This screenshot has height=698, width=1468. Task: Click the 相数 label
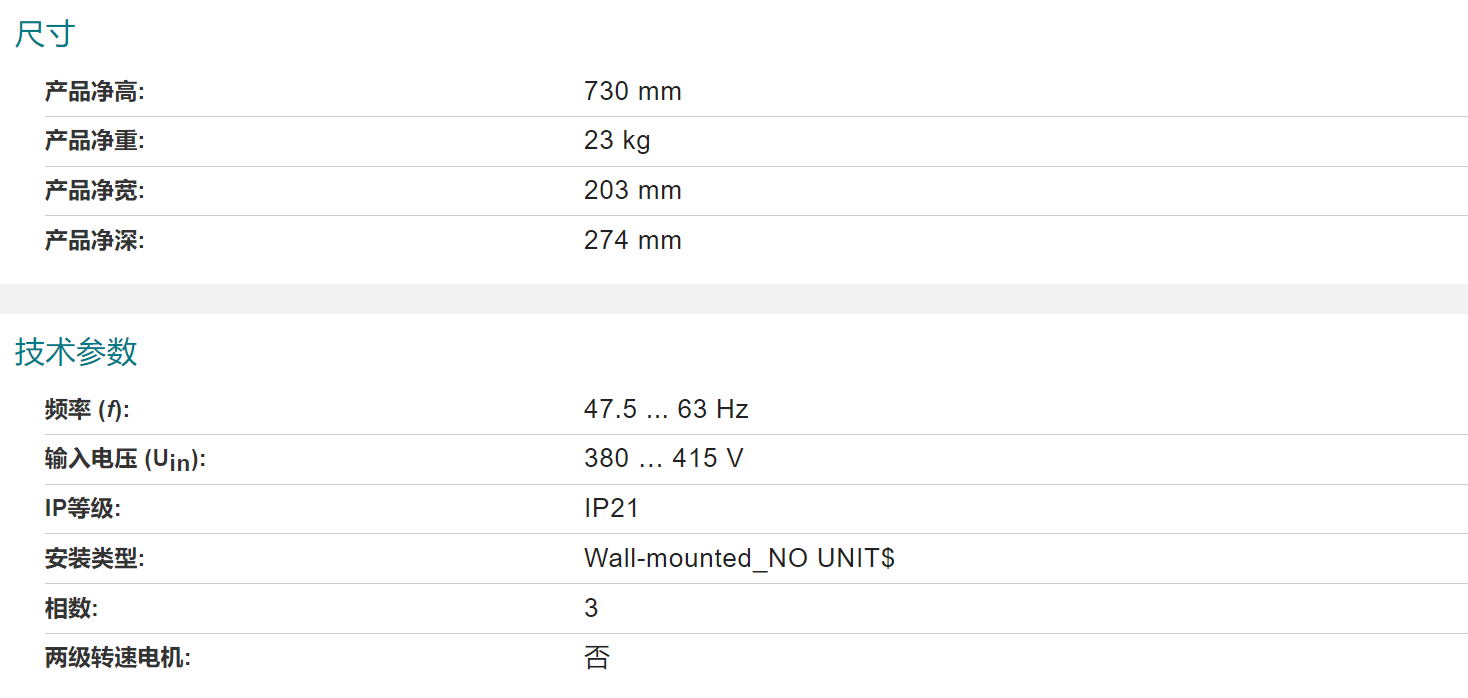[72, 608]
